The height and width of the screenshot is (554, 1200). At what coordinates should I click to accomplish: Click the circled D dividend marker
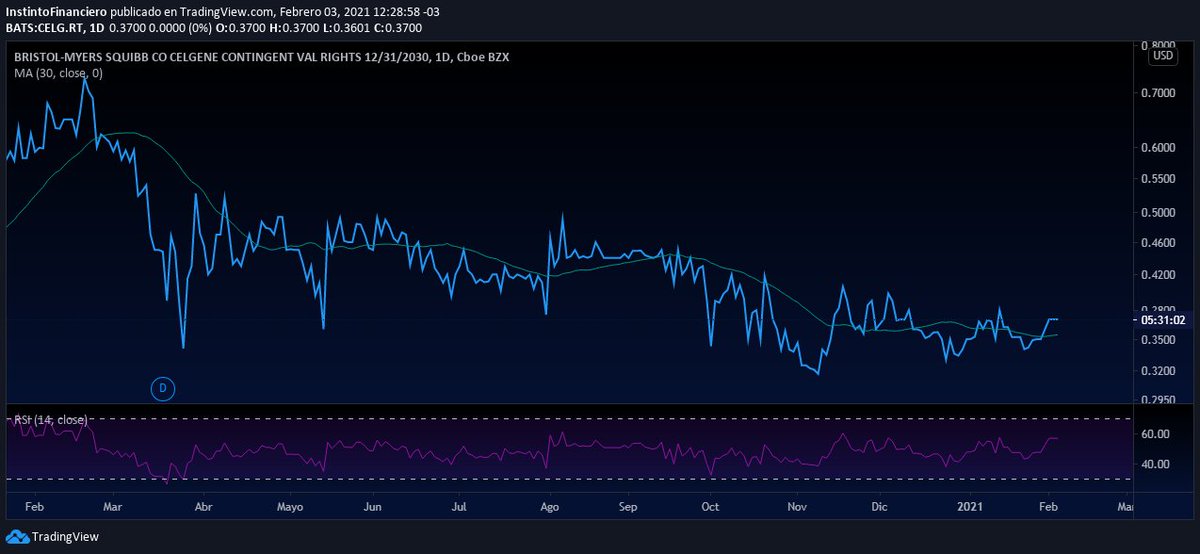(x=162, y=388)
